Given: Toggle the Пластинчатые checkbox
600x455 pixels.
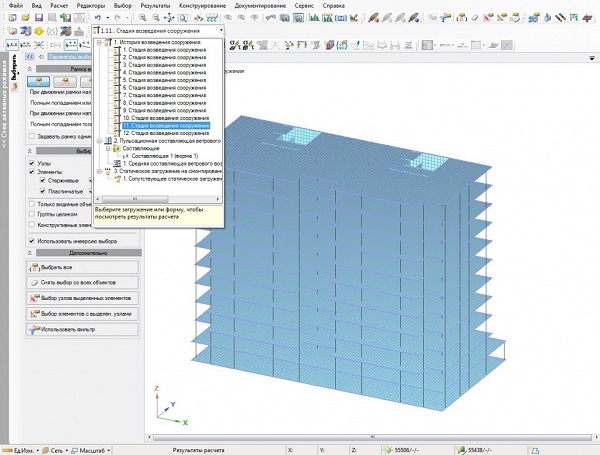Looking at the screenshot, I should tap(43, 191).
